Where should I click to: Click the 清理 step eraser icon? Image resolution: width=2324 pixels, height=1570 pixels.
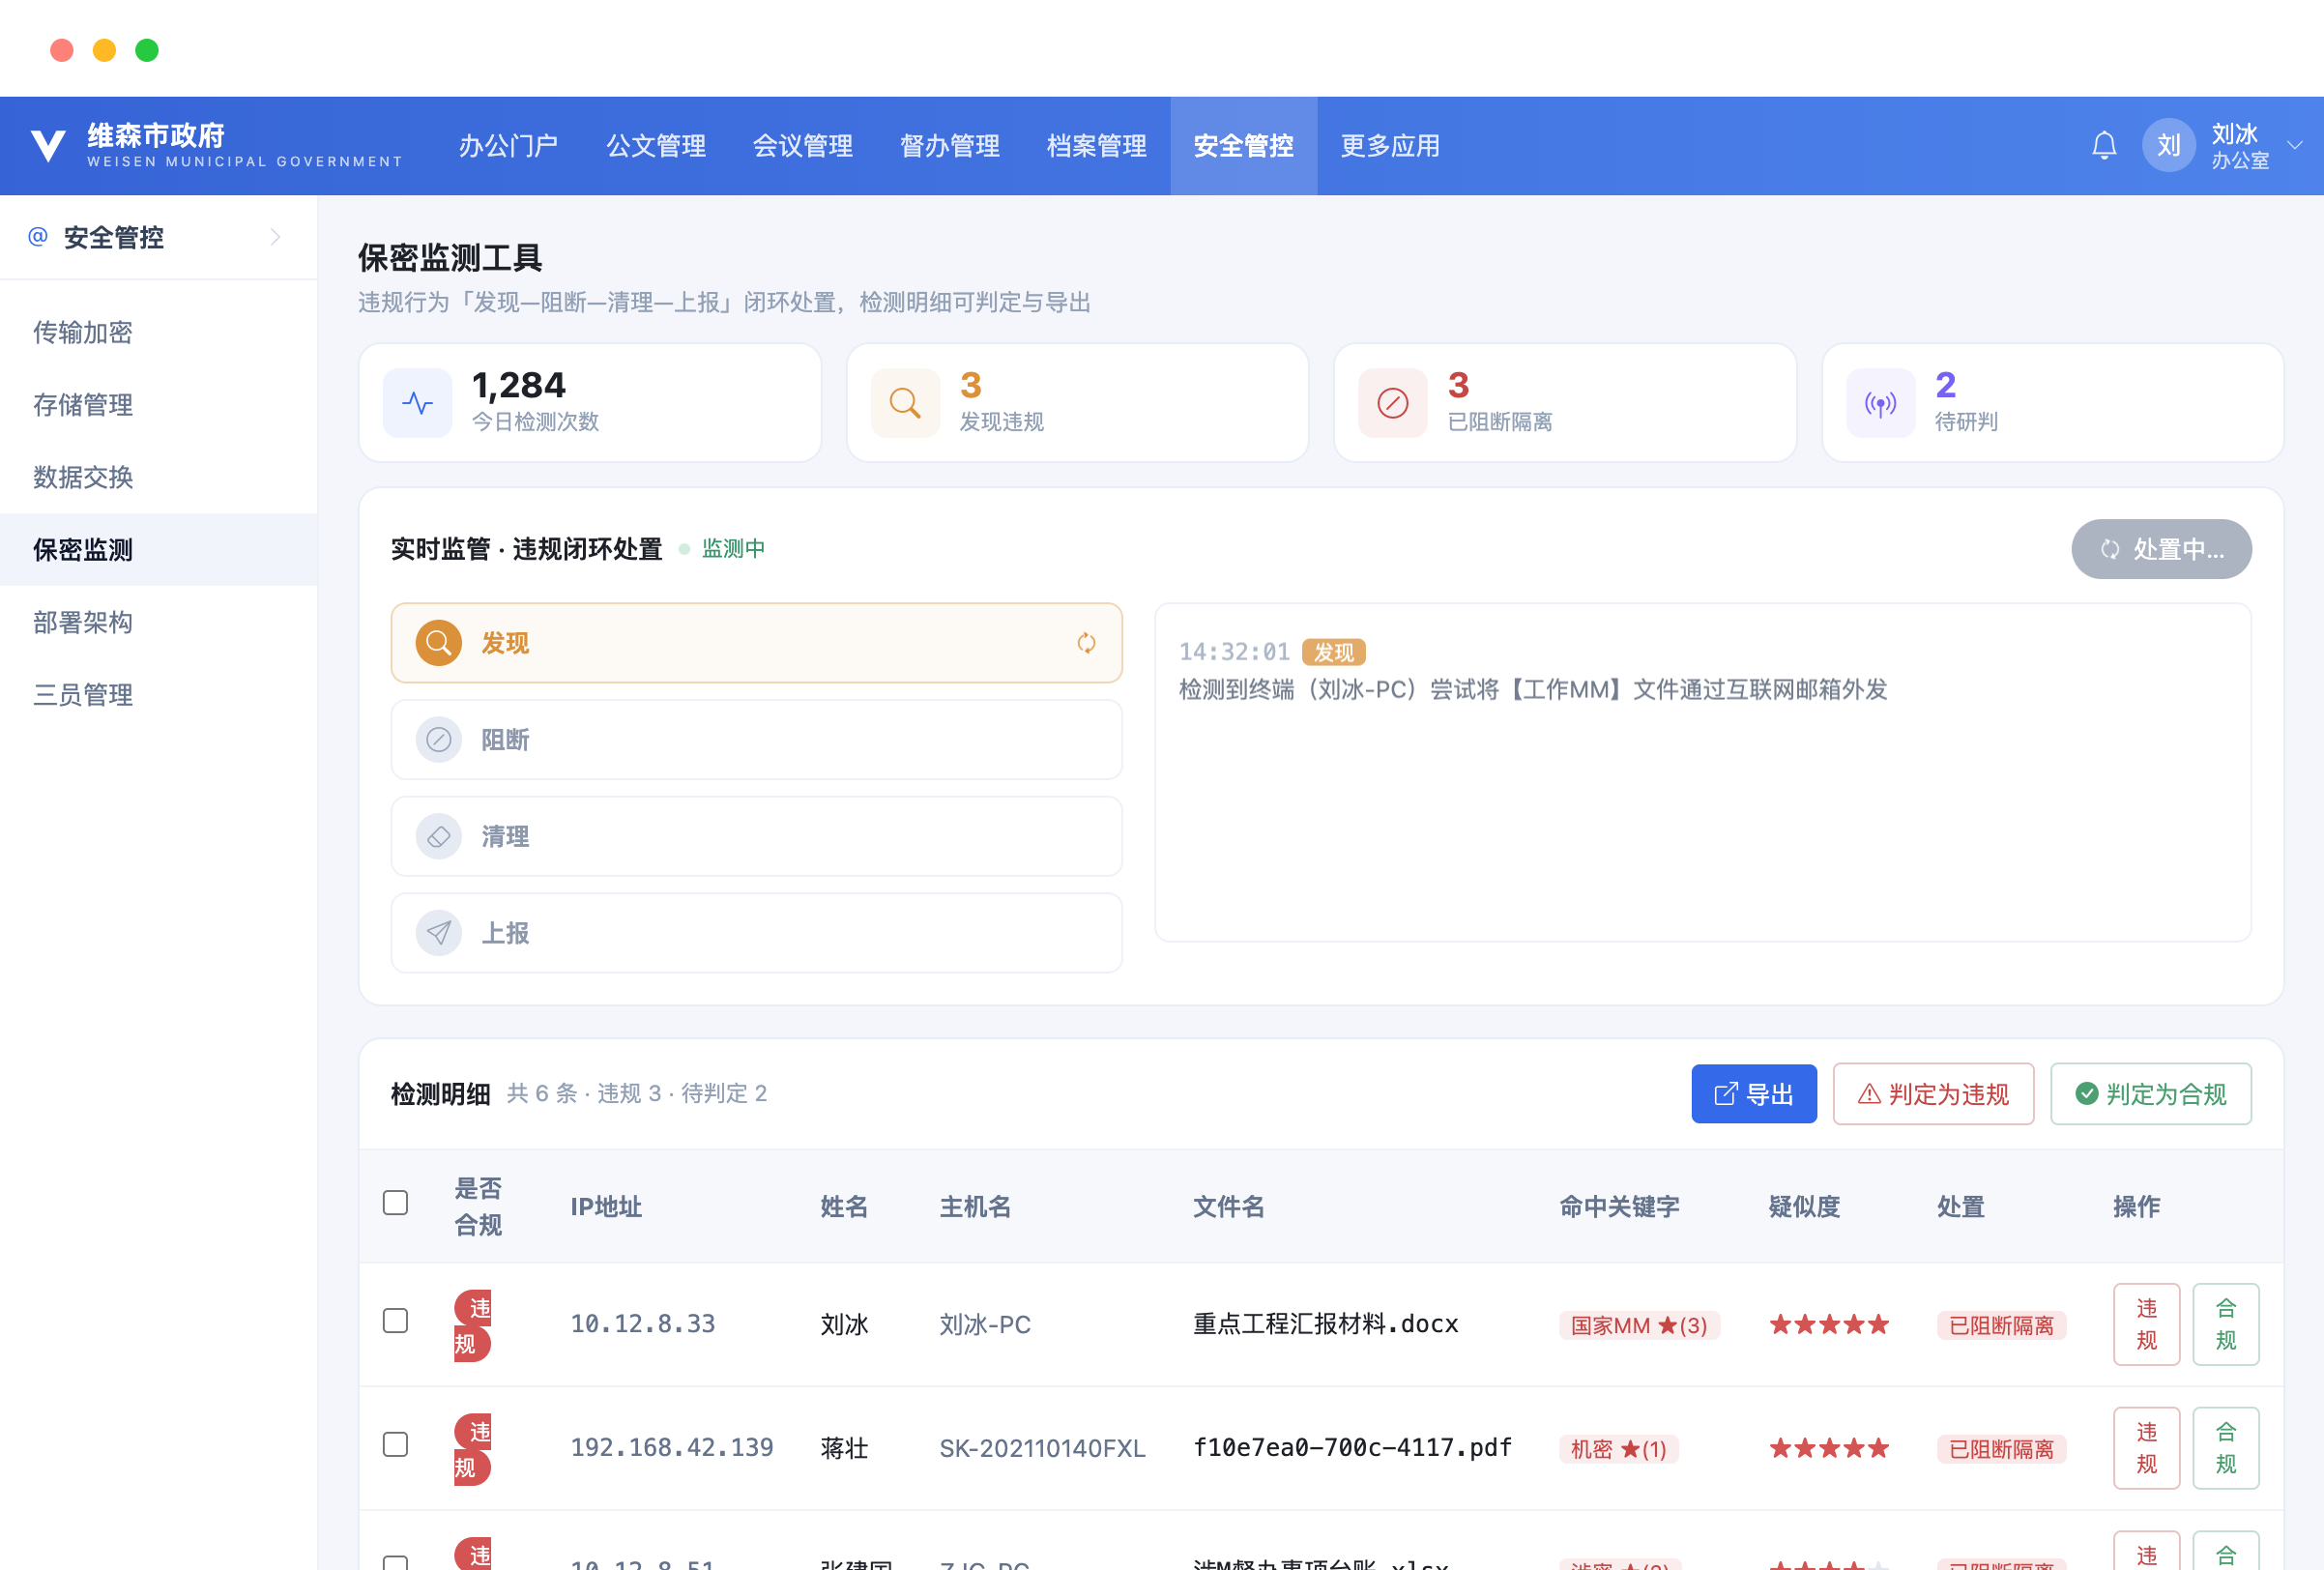[x=438, y=837]
